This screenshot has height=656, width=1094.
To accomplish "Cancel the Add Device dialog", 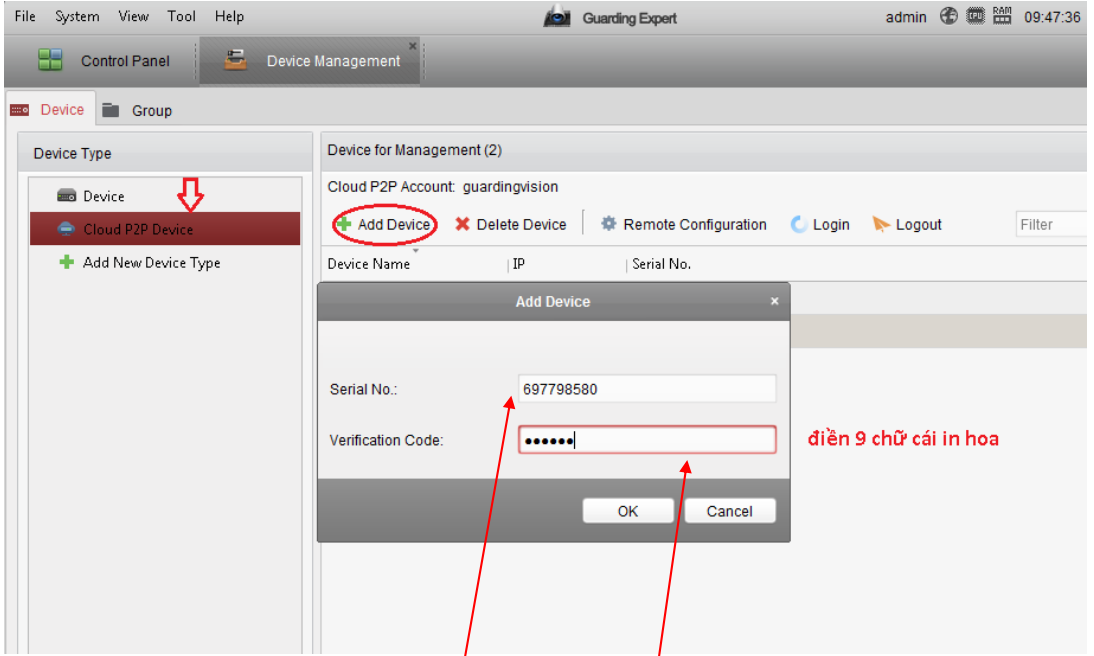I will (730, 511).
